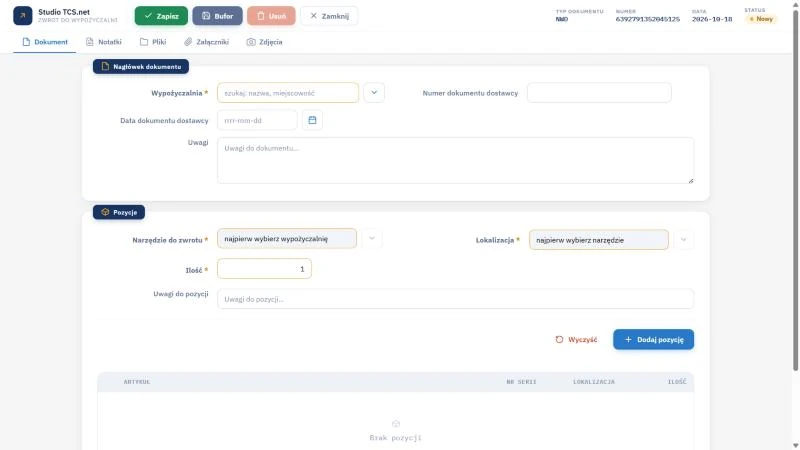
Task: Click the Nagłówek dokumentu section badge
Action: click(x=141, y=66)
